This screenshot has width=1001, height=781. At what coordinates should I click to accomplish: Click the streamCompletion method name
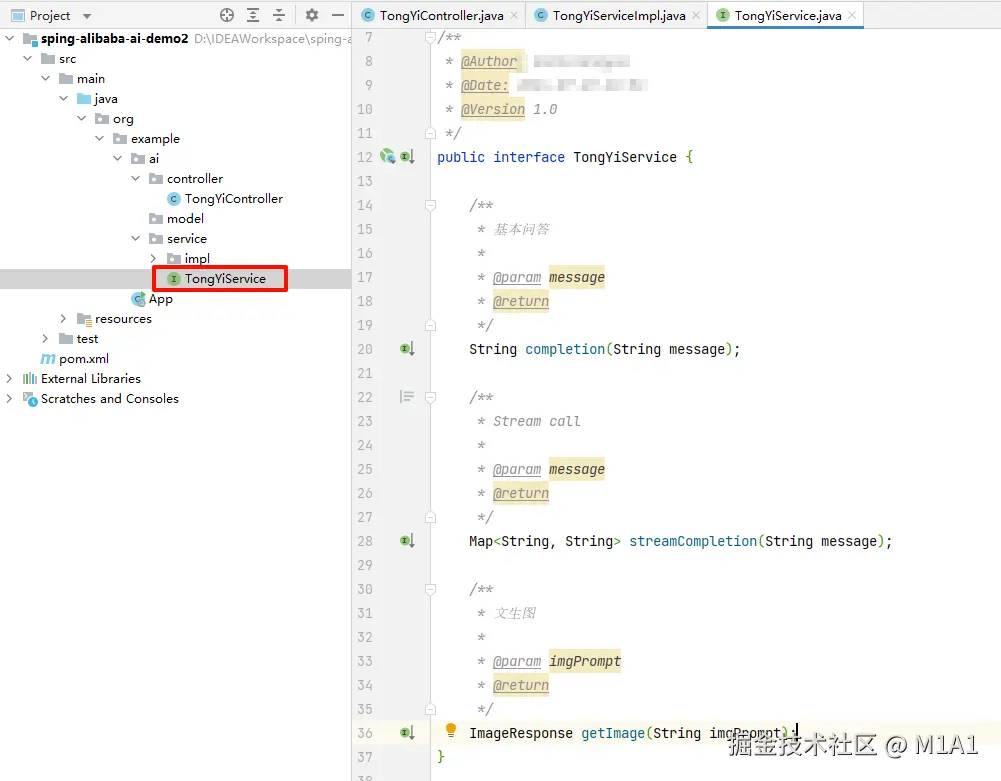pos(693,542)
